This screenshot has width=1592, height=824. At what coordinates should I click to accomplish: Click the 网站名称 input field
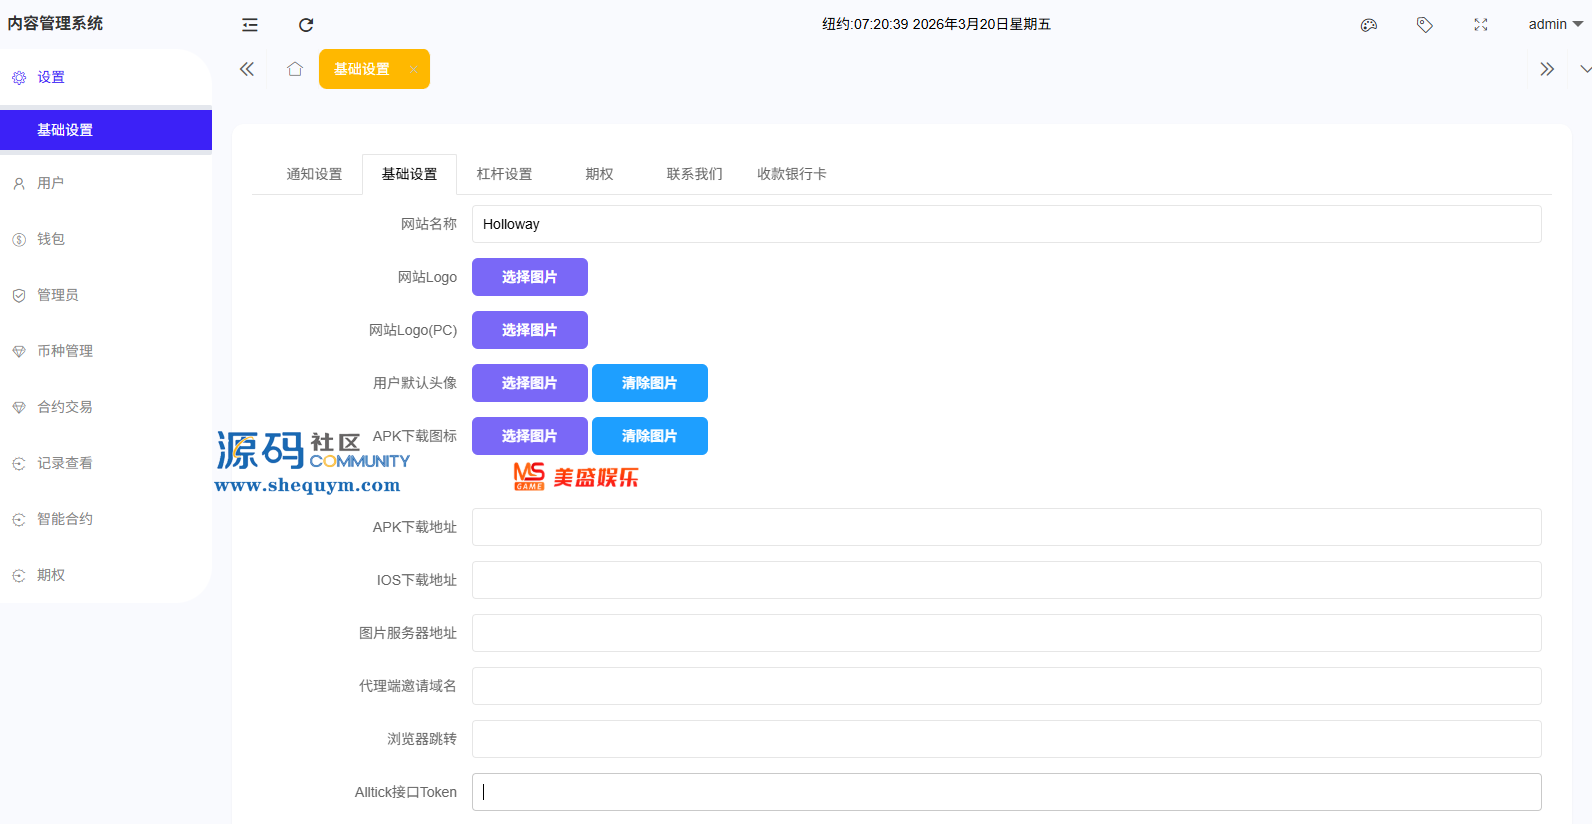[1005, 224]
